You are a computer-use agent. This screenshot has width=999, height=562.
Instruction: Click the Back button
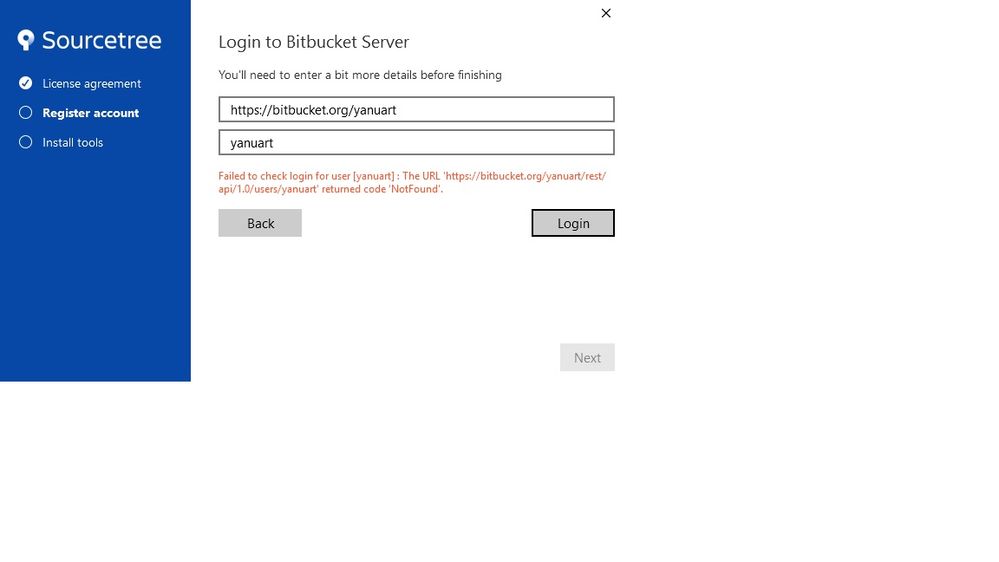click(260, 223)
